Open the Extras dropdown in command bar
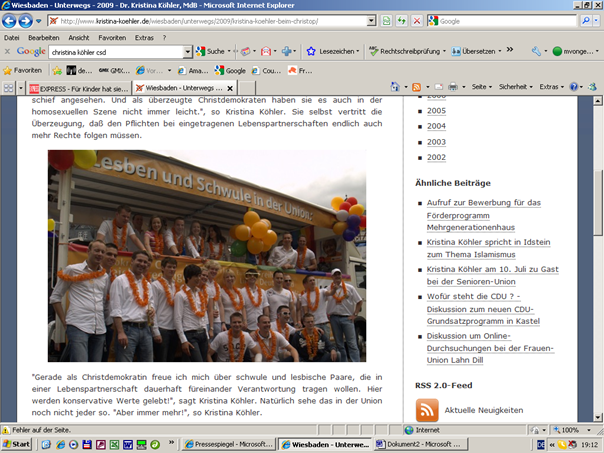The image size is (604, 453). coord(551,87)
